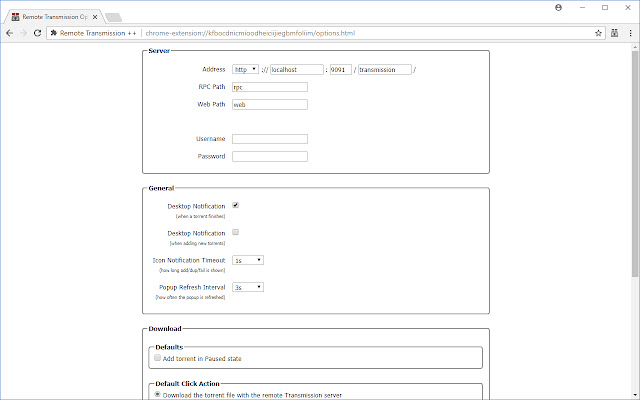Go back using the browser back arrow
Viewport: 640px width, 400px height.
tap(9, 33)
